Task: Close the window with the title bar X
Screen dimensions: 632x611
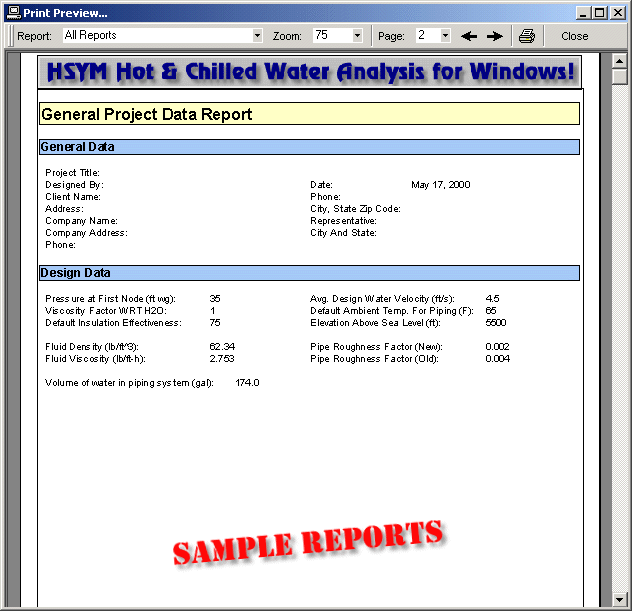Action: click(617, 12)
